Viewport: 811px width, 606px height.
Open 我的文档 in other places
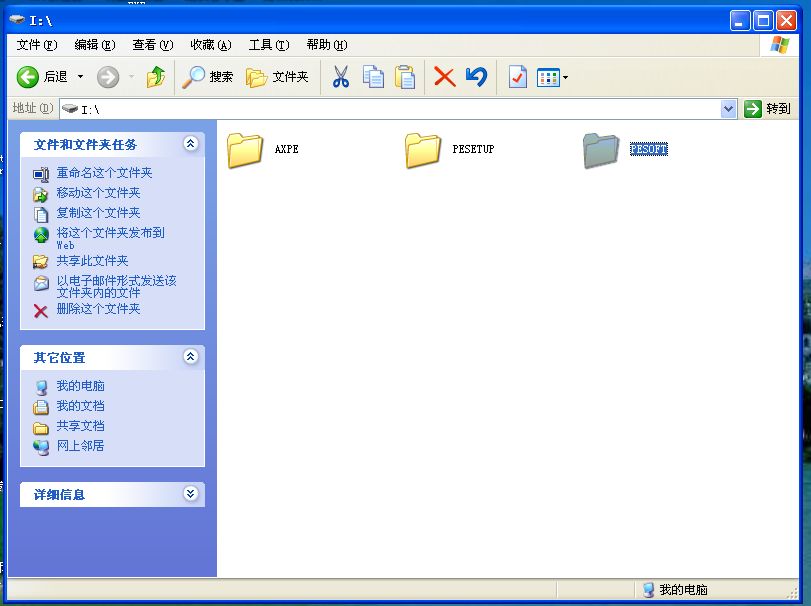coord(80,406)
